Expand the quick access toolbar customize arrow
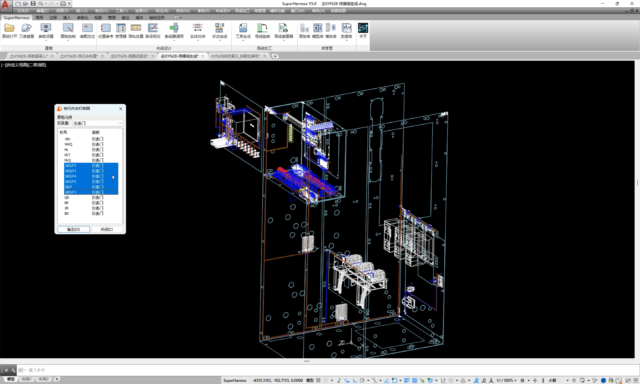Viewport: 640px width, 384px height. coord(69,4)
